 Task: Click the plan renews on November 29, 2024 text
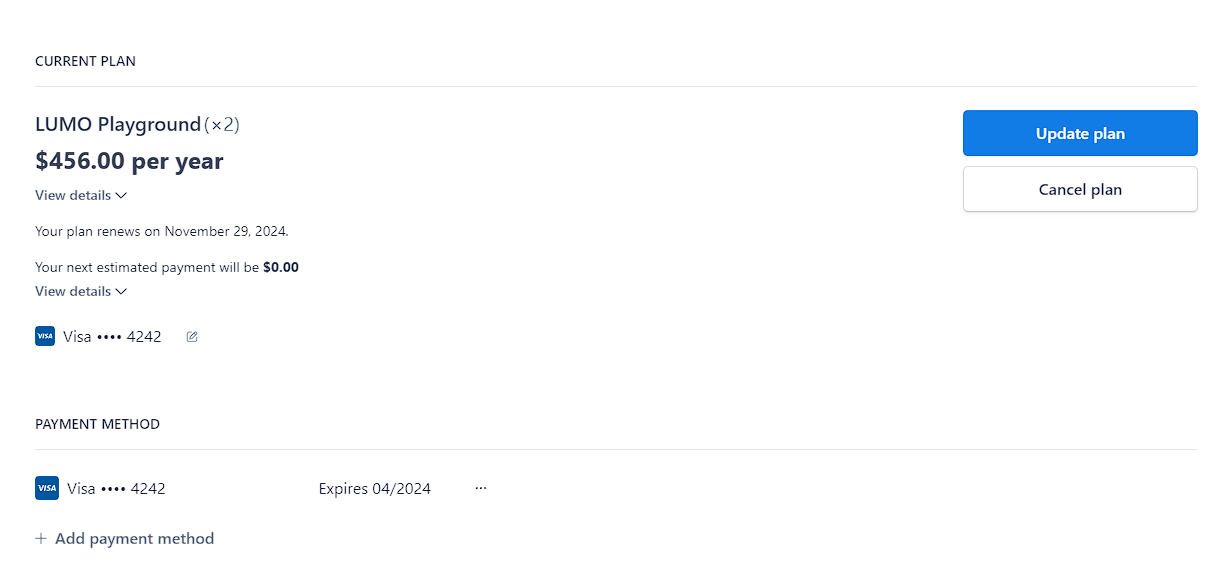162,231
